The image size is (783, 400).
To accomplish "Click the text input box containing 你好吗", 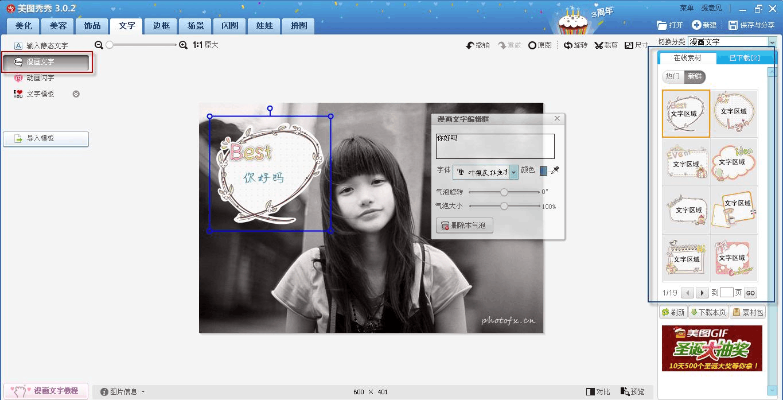I will (494, 145).
